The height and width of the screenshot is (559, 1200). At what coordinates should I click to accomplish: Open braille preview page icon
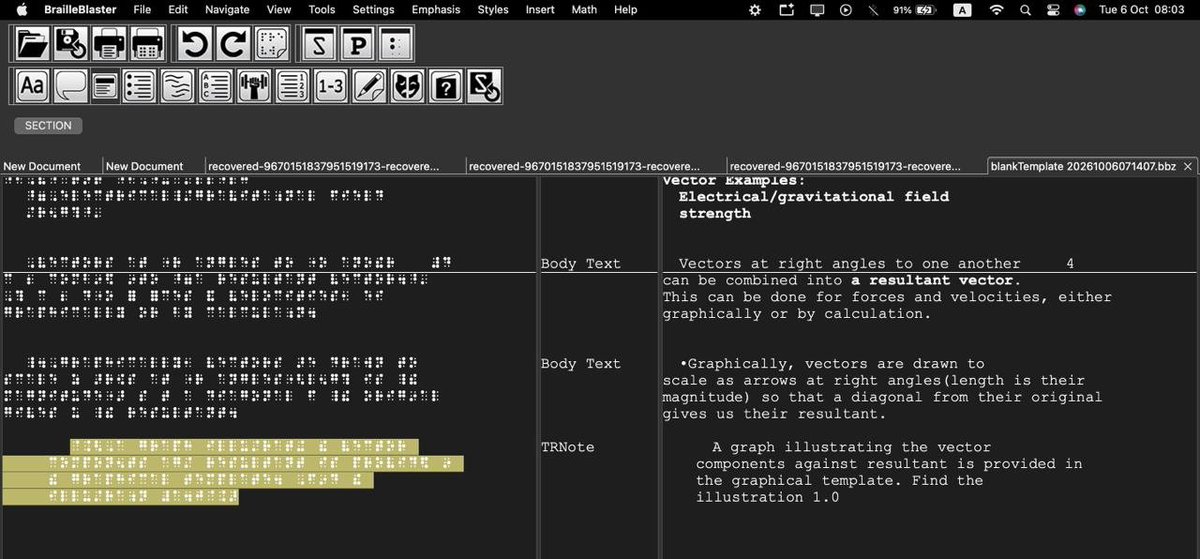click(271, 44)
